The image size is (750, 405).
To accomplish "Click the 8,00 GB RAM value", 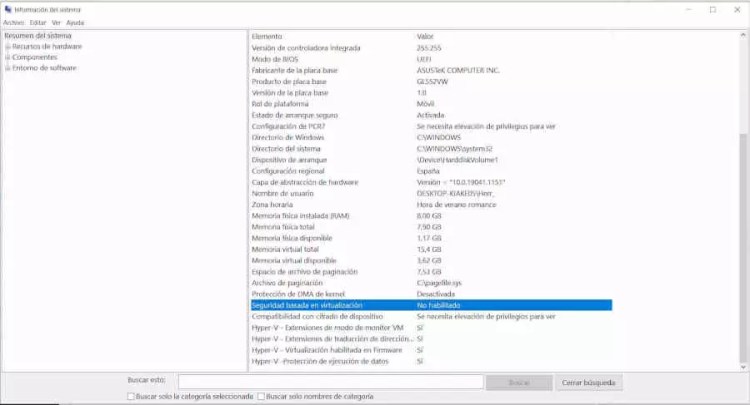I will click(x=429, y=216).
